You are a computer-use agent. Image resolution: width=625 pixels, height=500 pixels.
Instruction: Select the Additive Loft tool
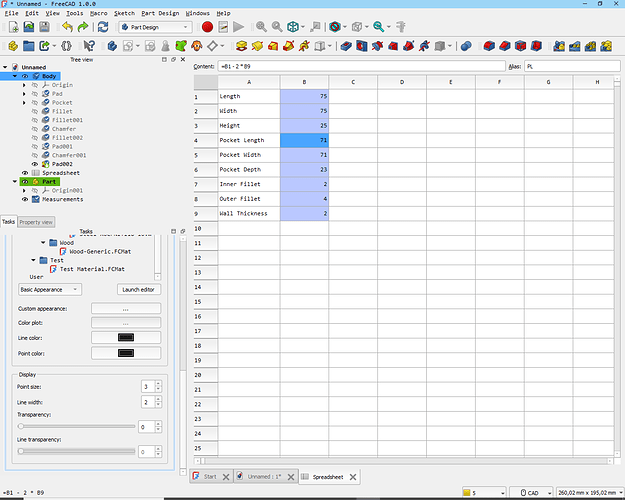[x=273, y=46]
